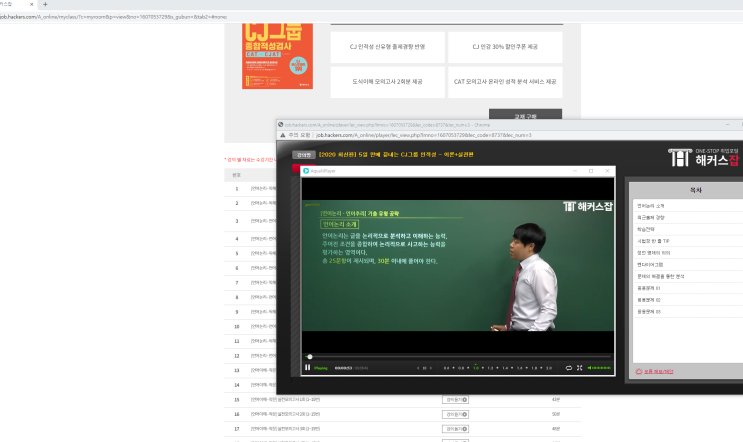Screen dimensions: 743x442
Task: Click the yellow lecture title text
Action: tap(396, 154)
